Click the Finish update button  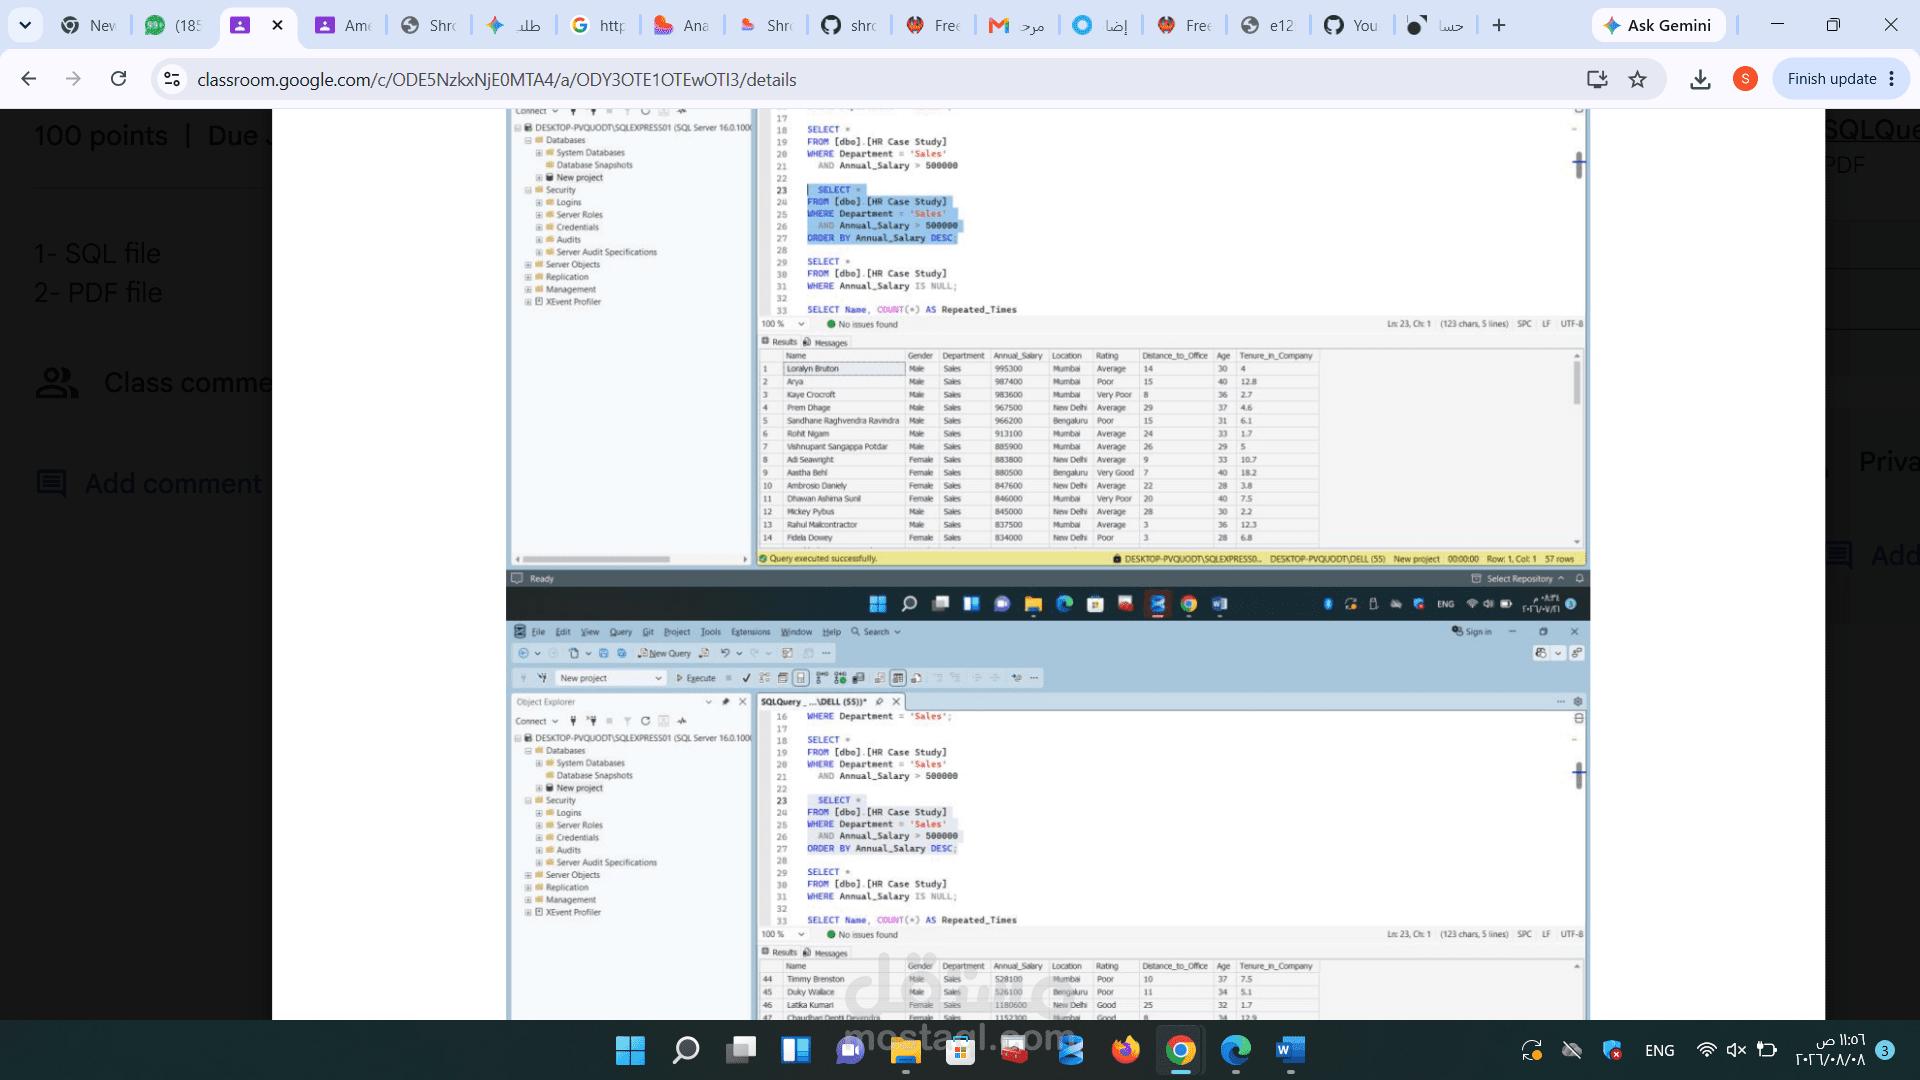(x=1831, y=79)
